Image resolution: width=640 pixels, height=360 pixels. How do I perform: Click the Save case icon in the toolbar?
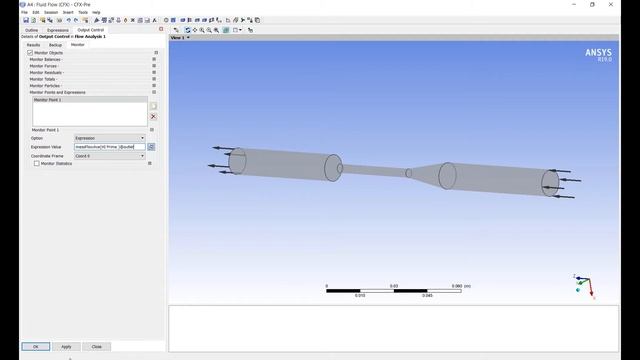[x=26, y=20]
